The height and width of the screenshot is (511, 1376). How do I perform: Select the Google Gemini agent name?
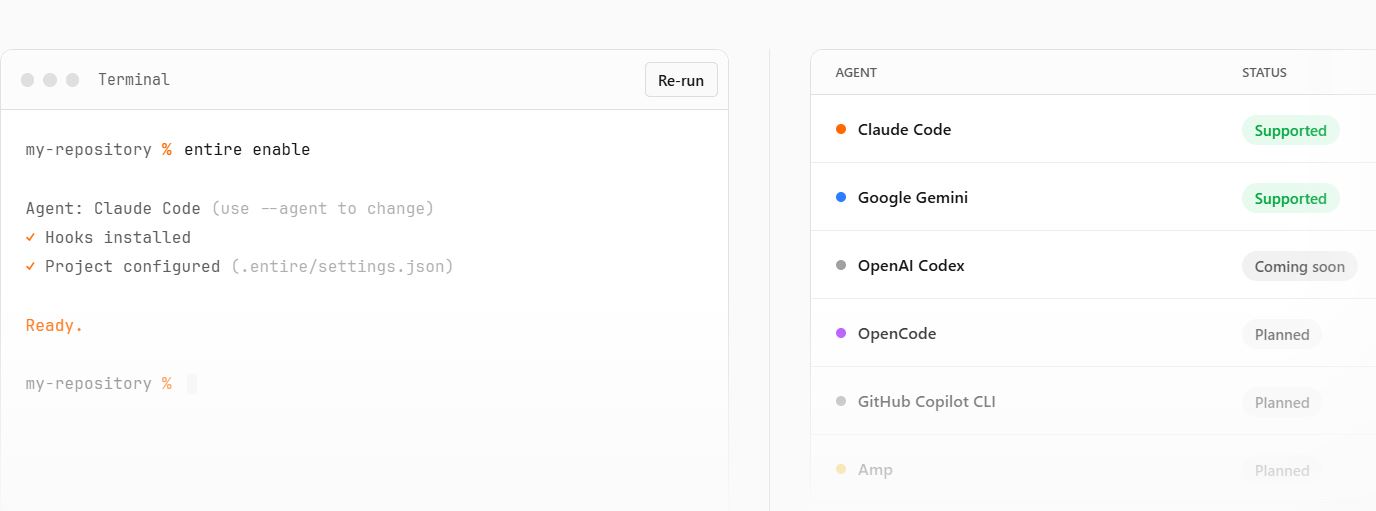coord(913,197)
